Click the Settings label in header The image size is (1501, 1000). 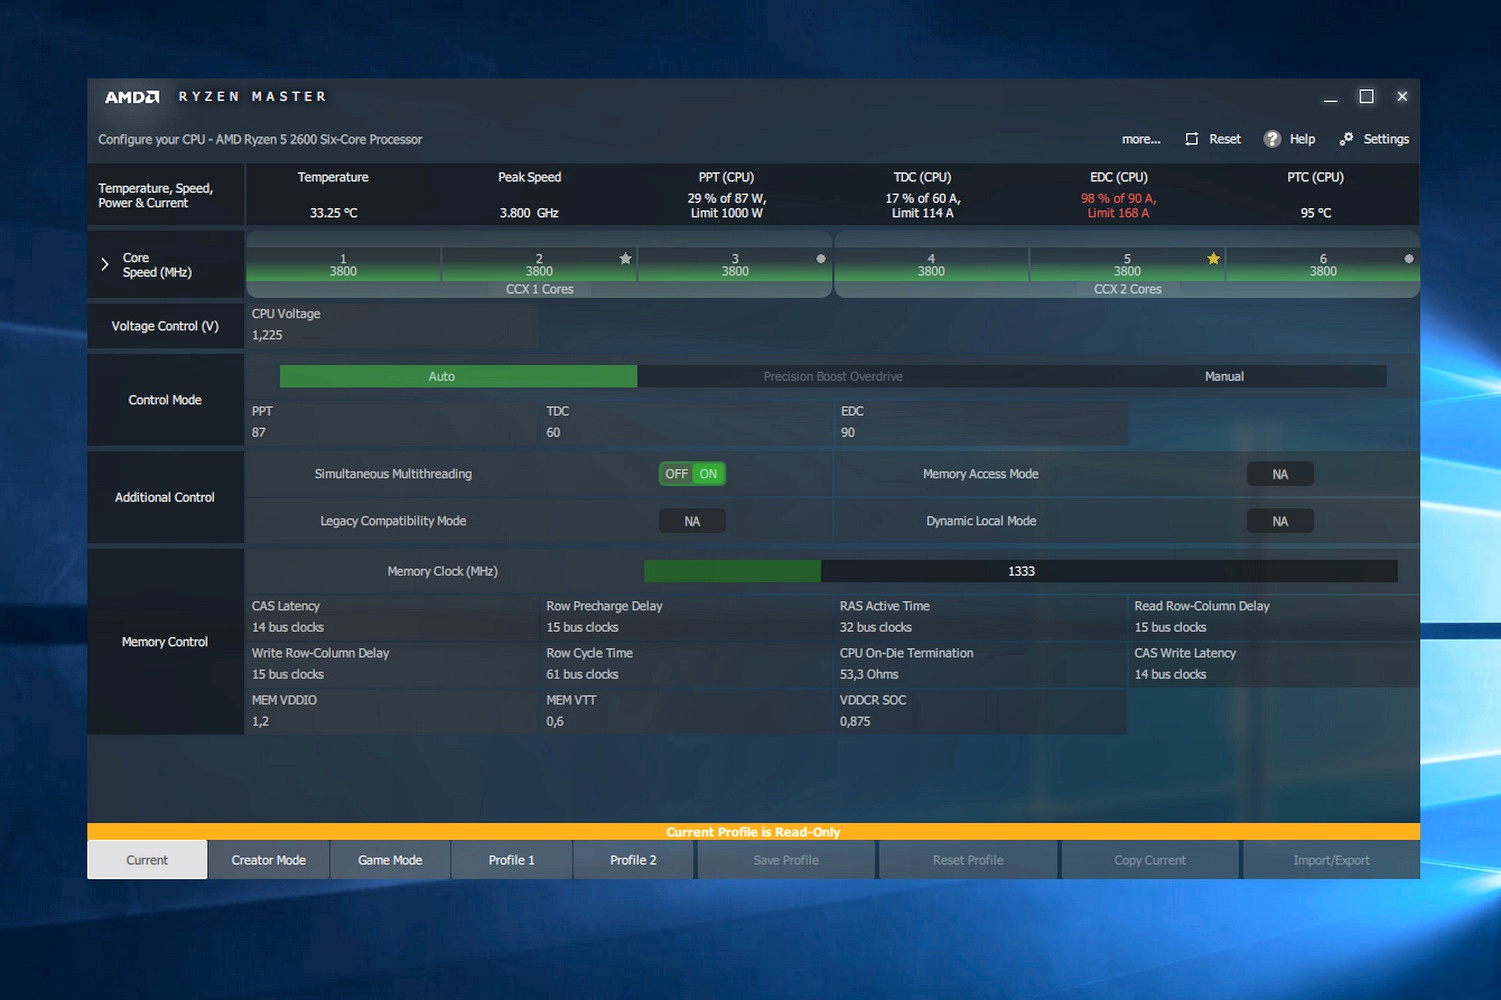(1386, 139)
